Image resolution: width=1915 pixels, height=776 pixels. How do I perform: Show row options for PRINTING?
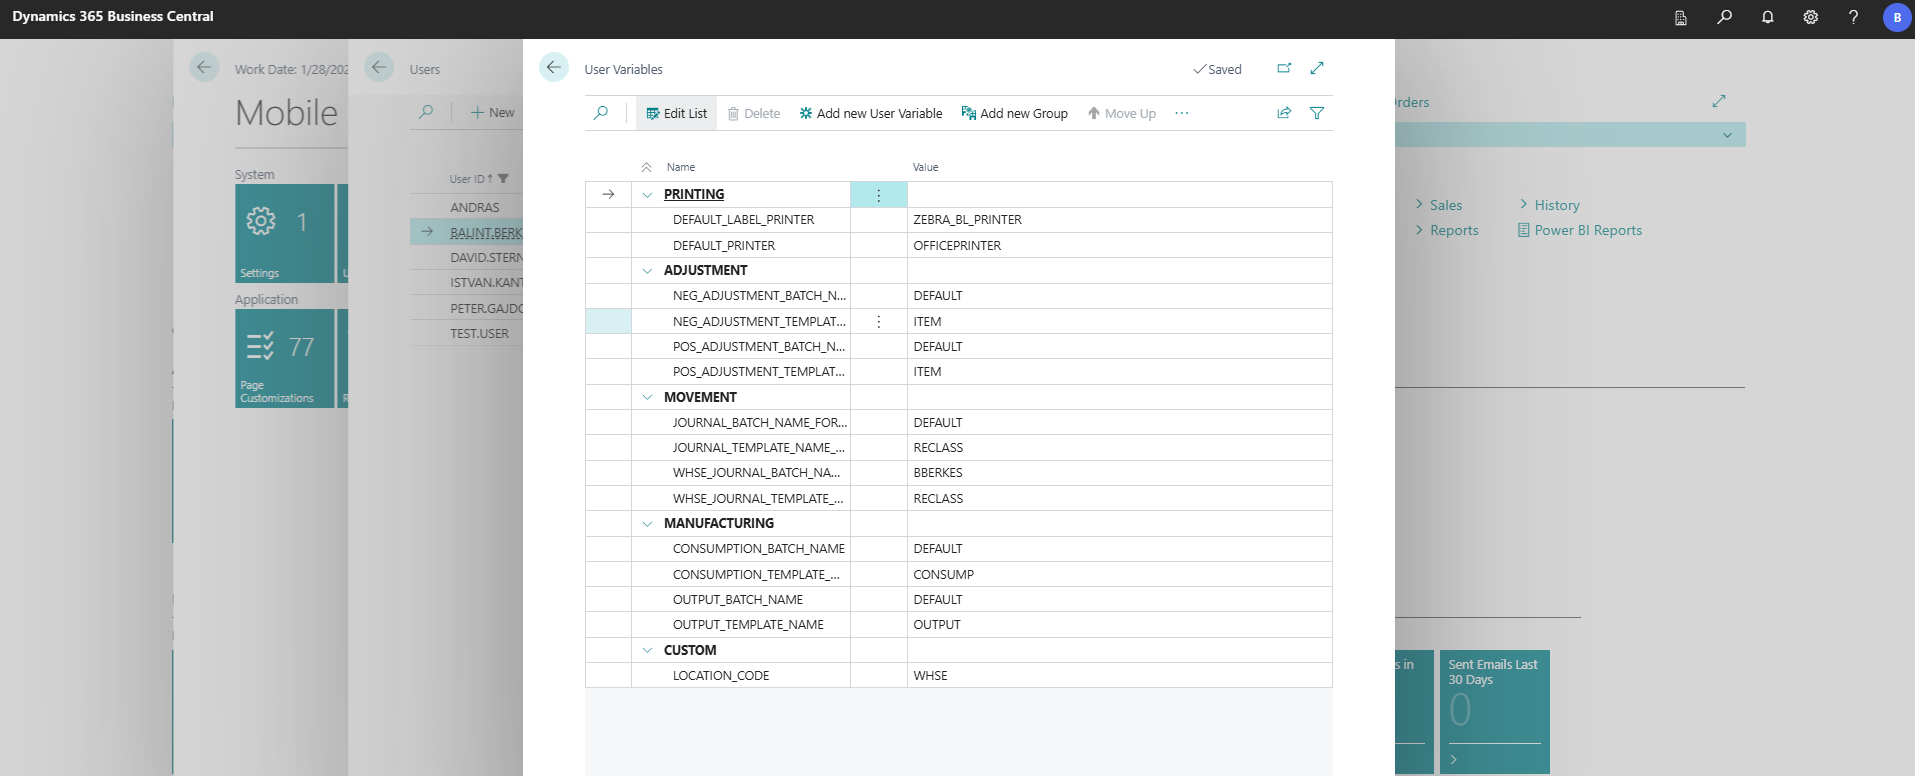coord(878,195)
